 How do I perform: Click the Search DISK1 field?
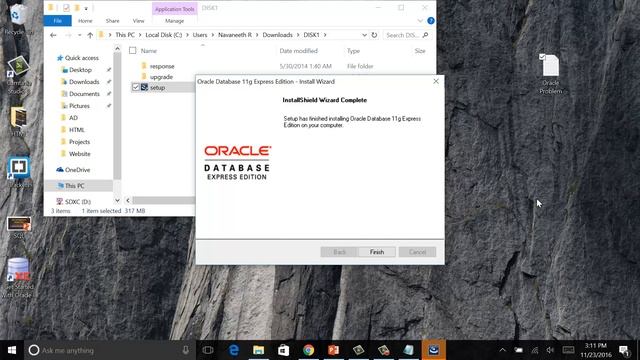click(407, 35)
